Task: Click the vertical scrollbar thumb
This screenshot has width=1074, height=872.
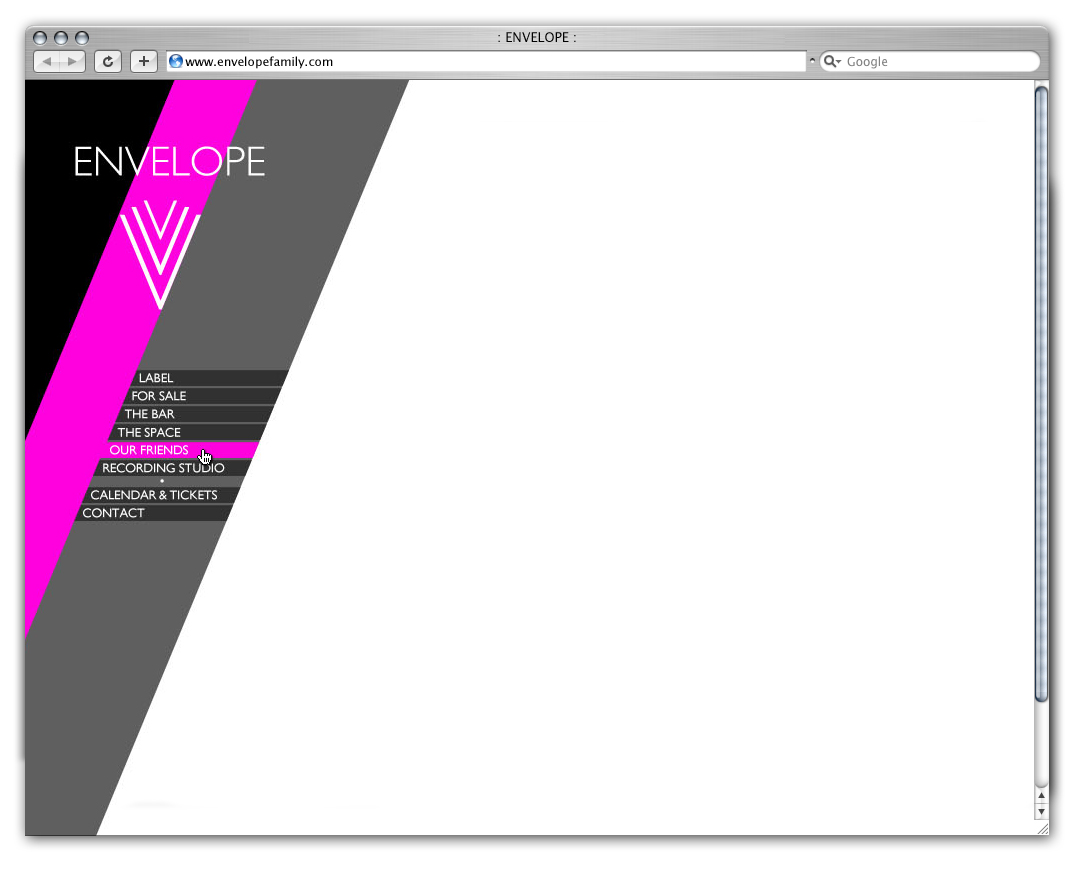Action: point(1041,392)
